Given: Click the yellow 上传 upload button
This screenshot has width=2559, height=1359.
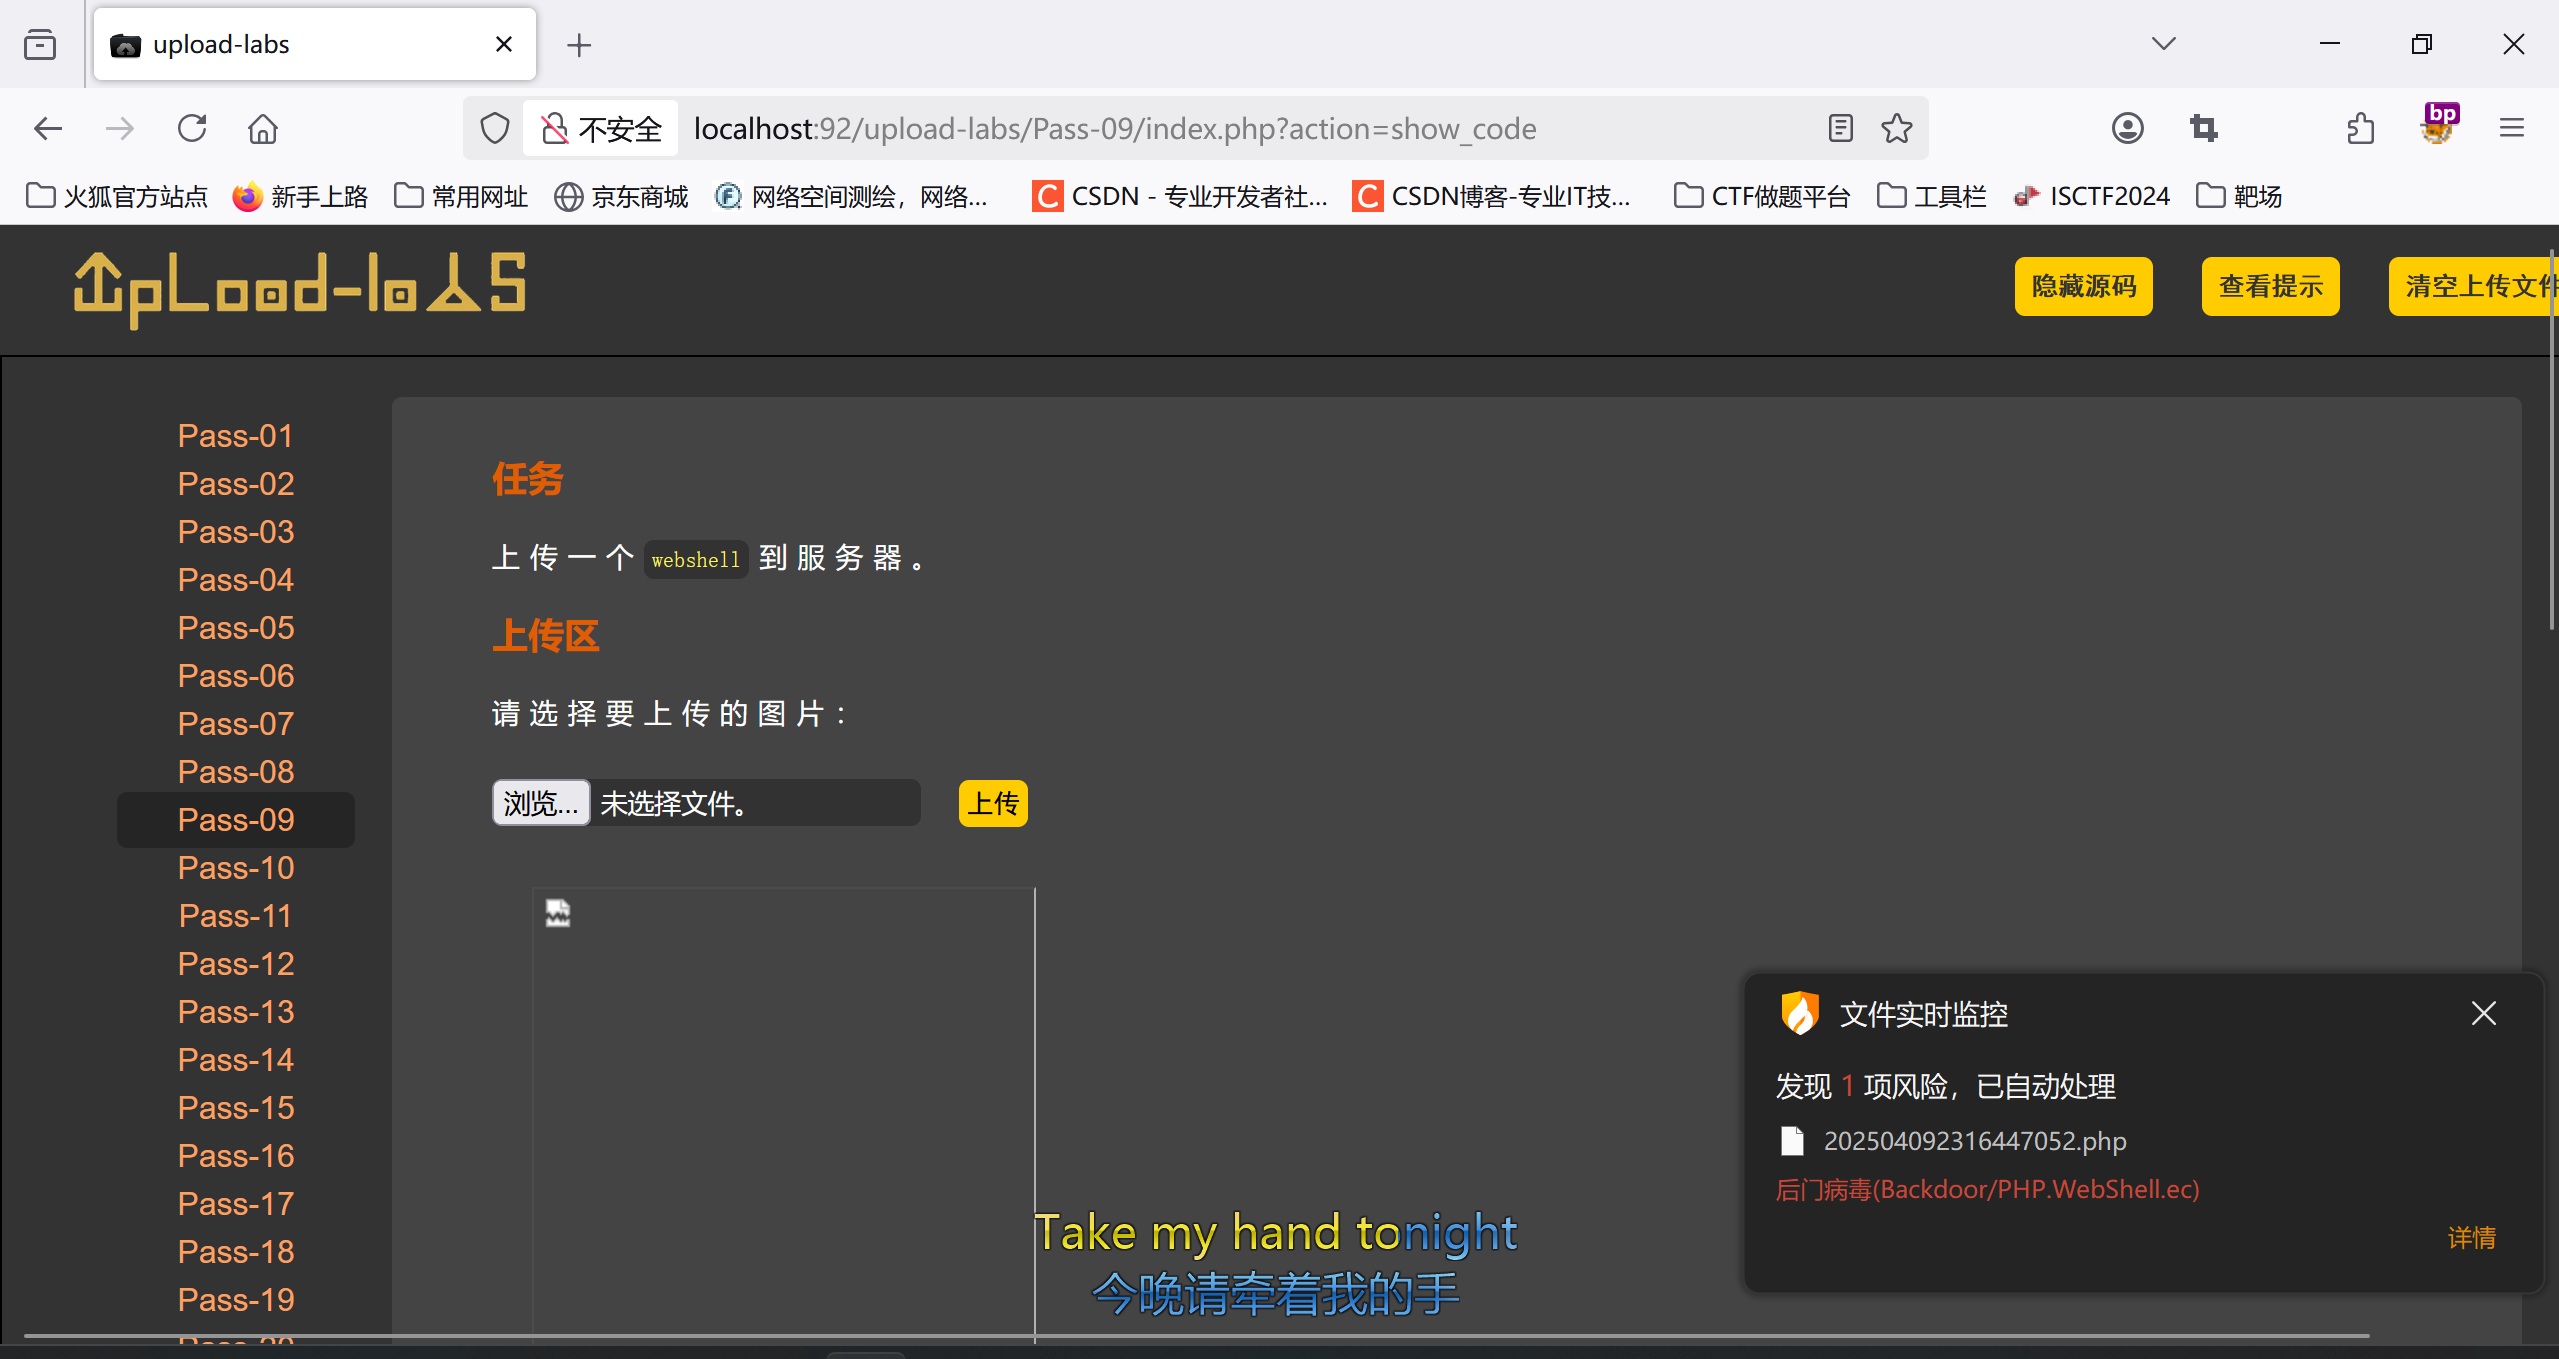Looking at the screenshot, I should pyautogui.click(x=993, y=803).
